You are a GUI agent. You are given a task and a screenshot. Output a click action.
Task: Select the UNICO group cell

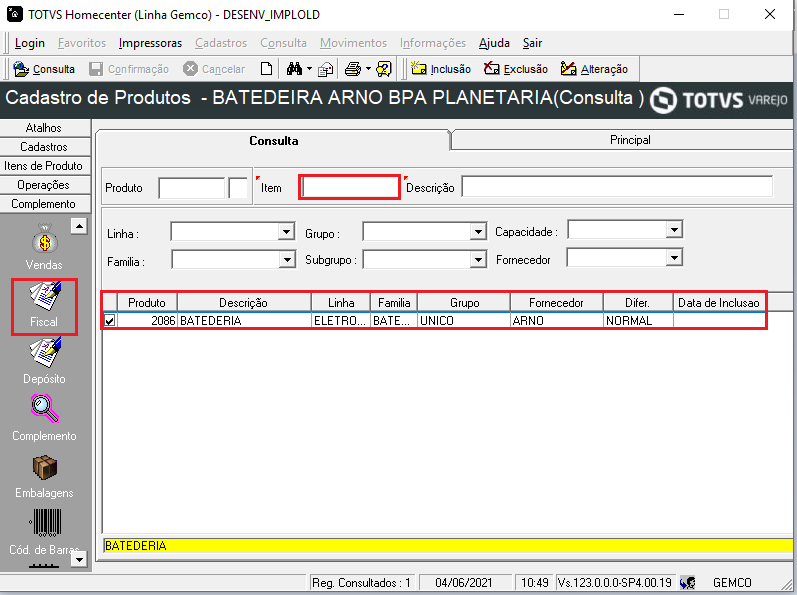coord(464,321)
